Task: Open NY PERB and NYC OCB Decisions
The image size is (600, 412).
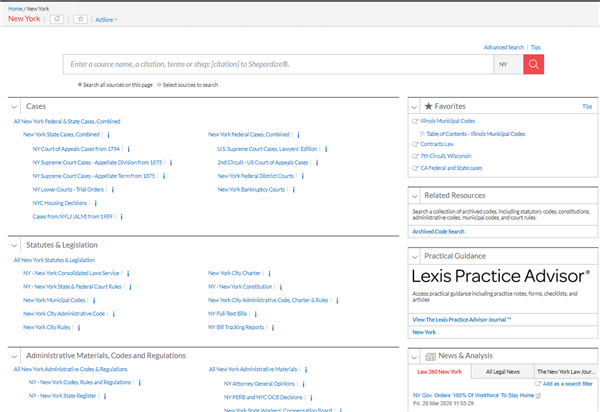Action: coord(263,397)
